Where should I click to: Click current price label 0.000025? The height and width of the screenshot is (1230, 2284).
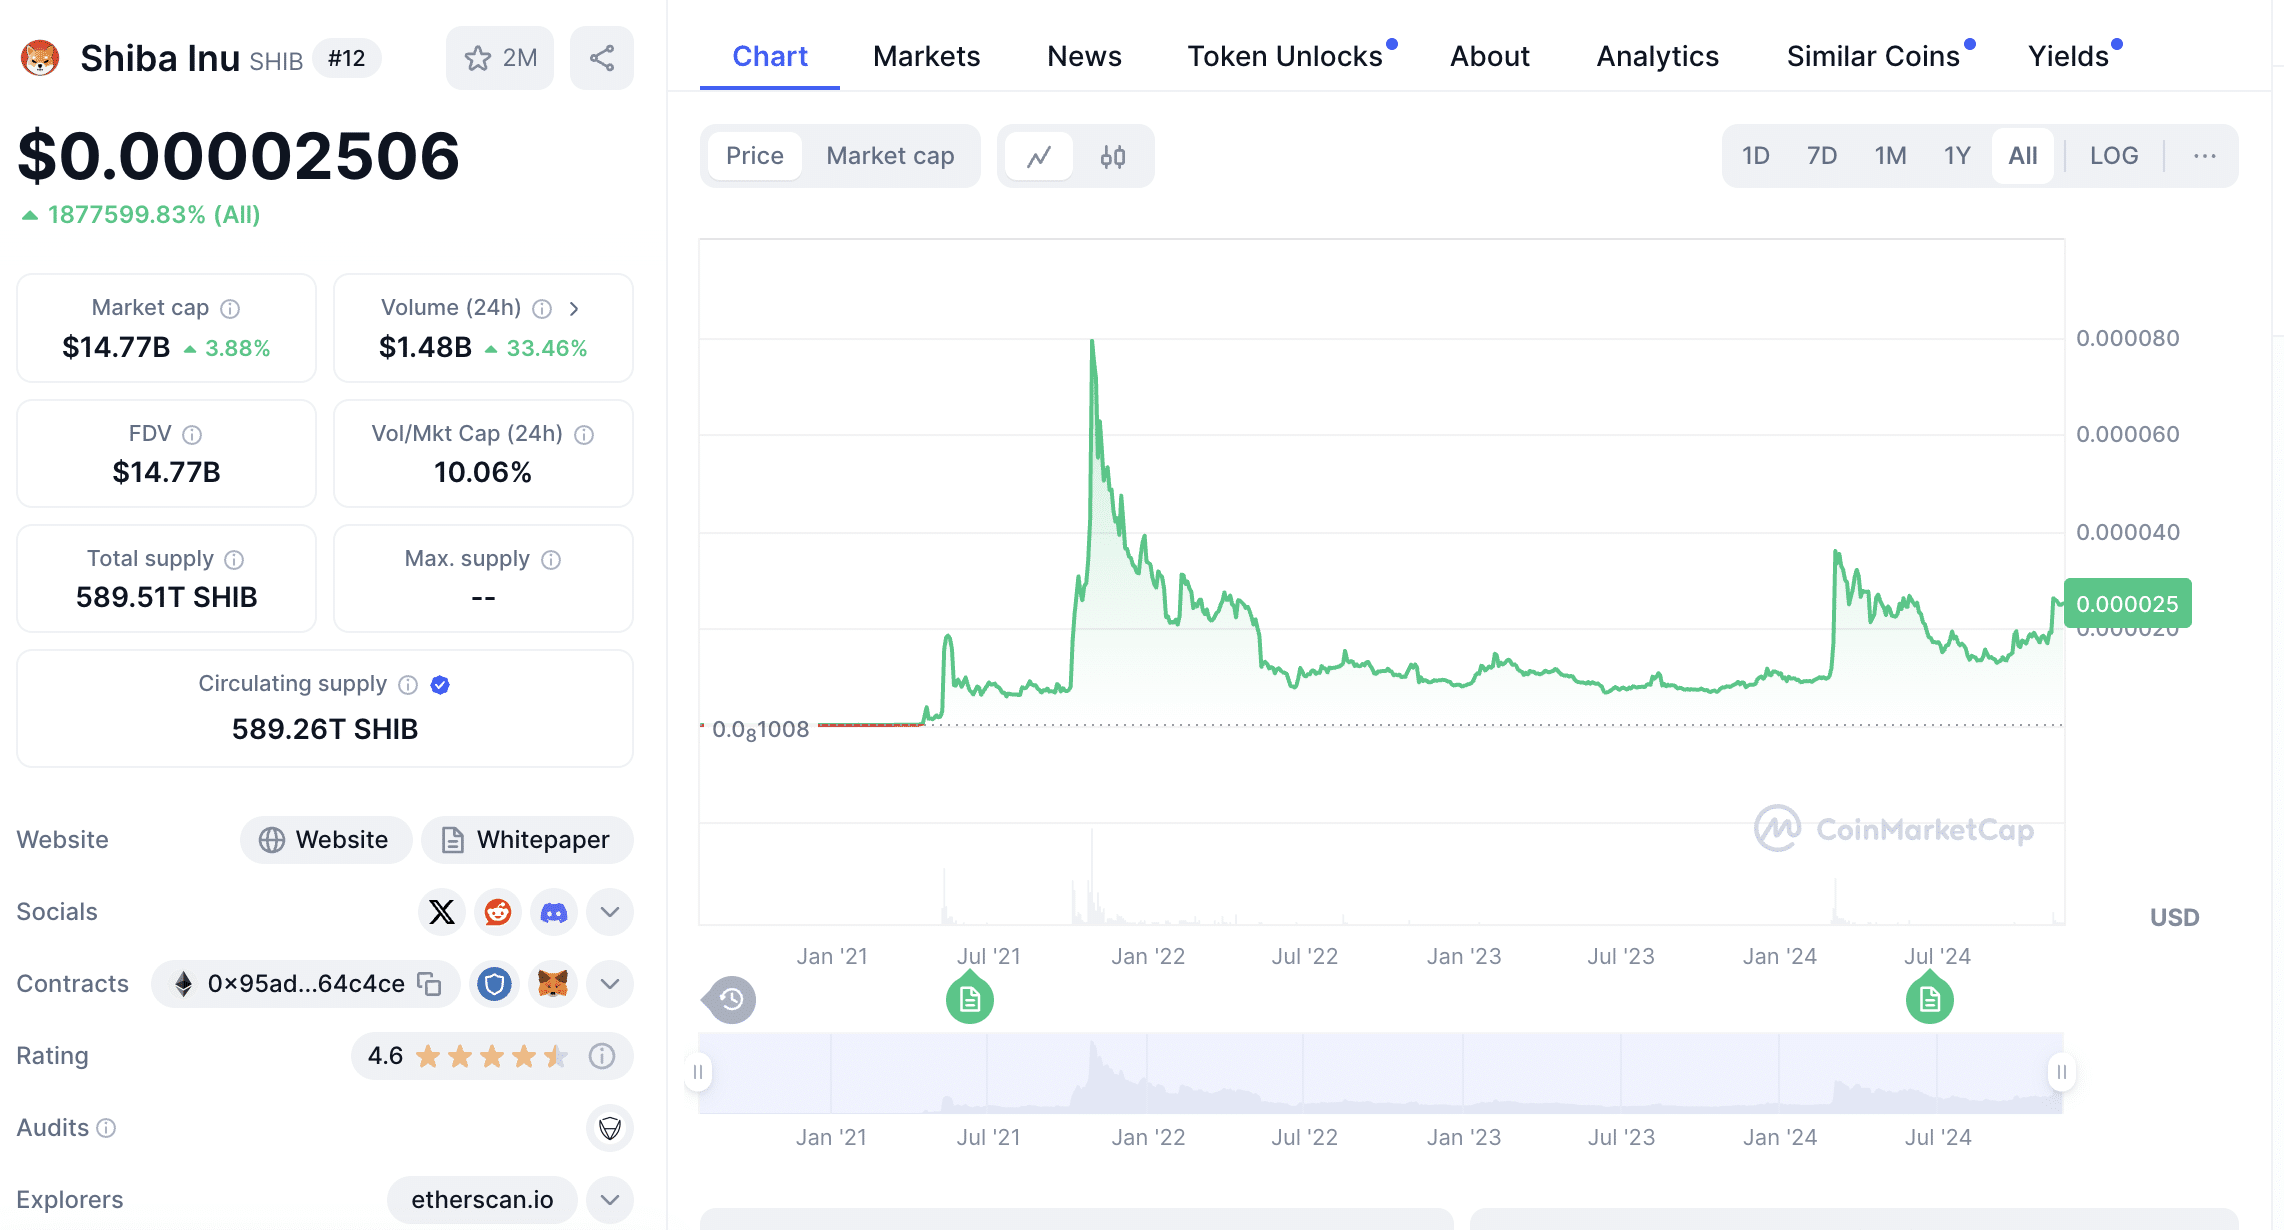coord(2127,604)
